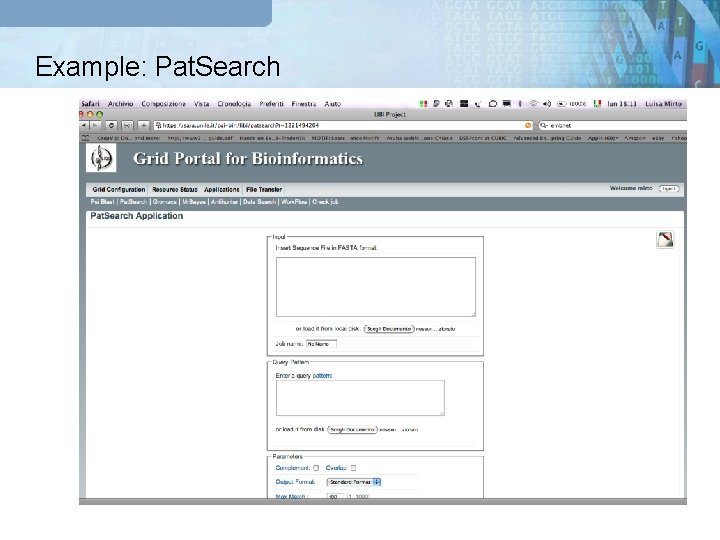720x540 pixels.
Task: Click the magnifier icon in search field
Action: point(544,125)
